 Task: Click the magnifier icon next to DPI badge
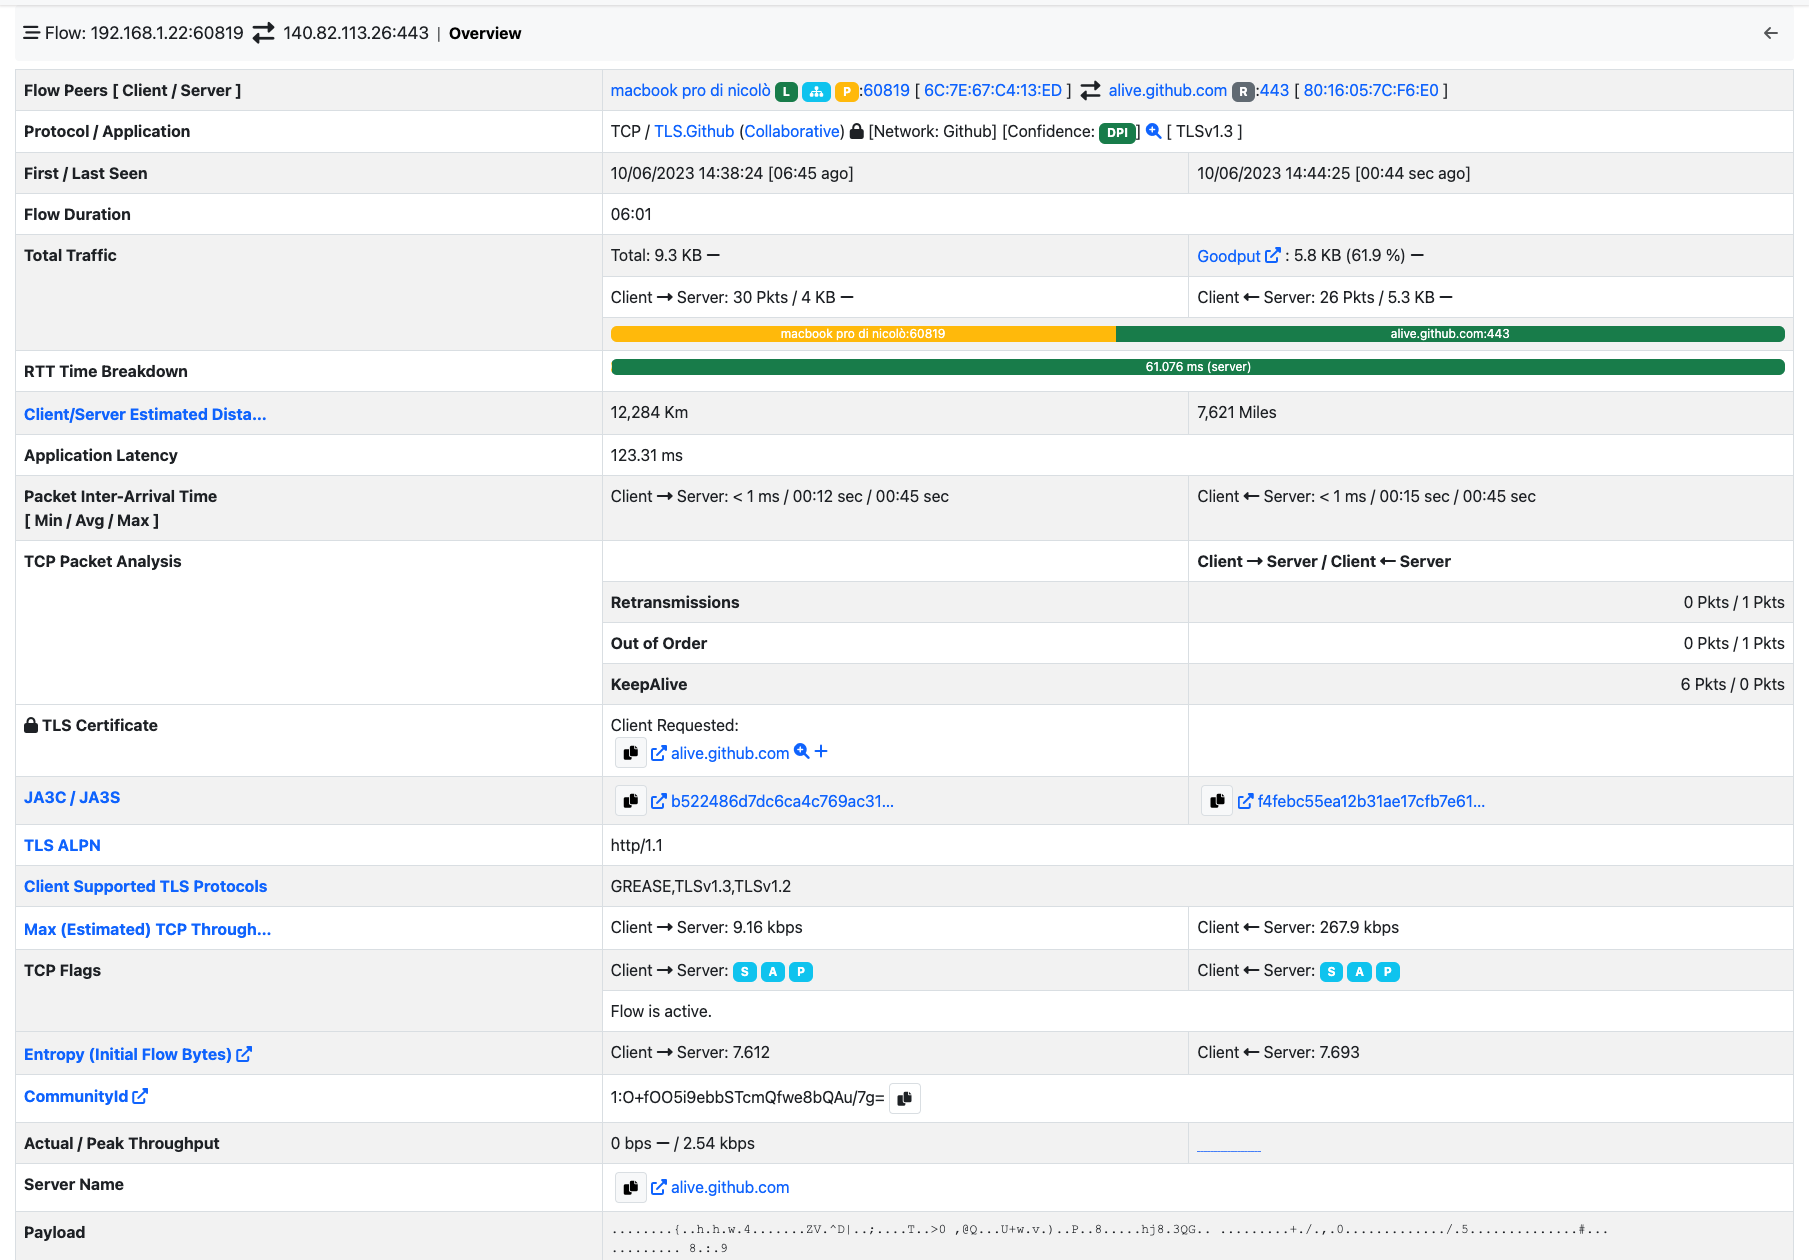point(1153,131)
